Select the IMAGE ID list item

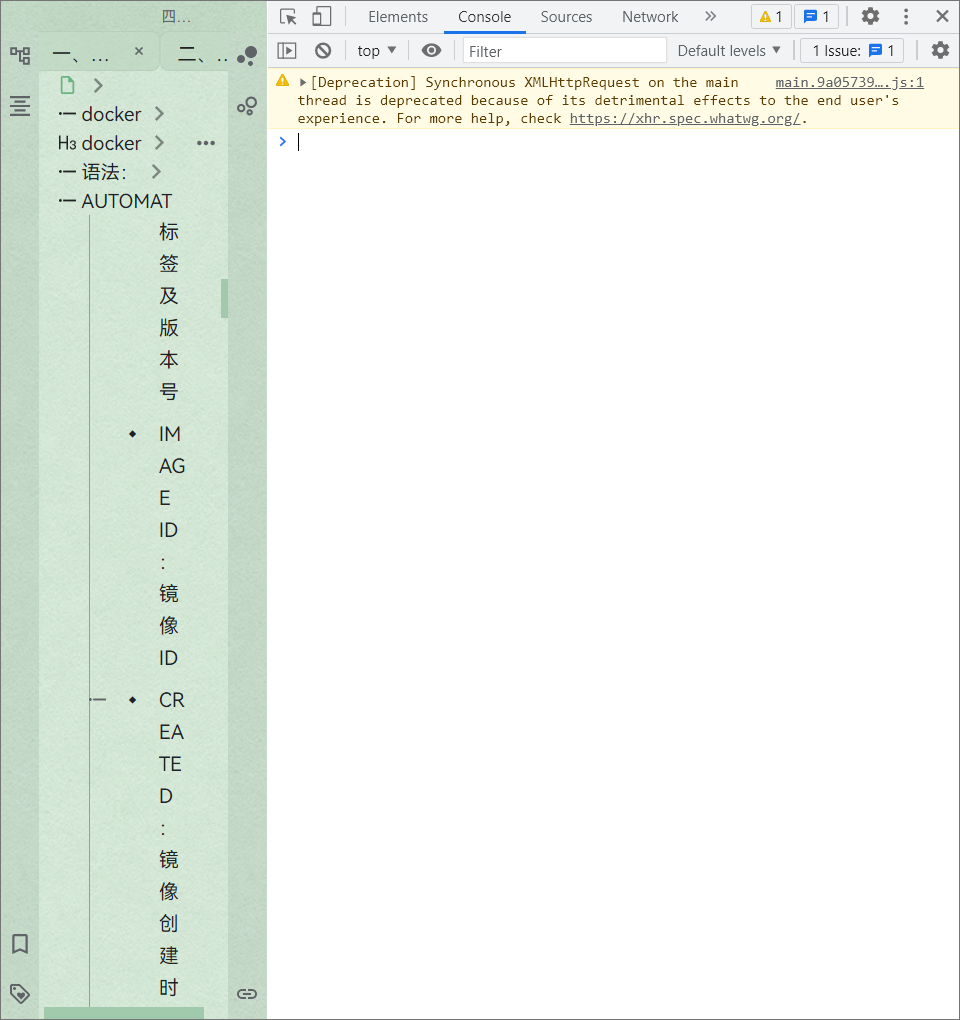171,546
